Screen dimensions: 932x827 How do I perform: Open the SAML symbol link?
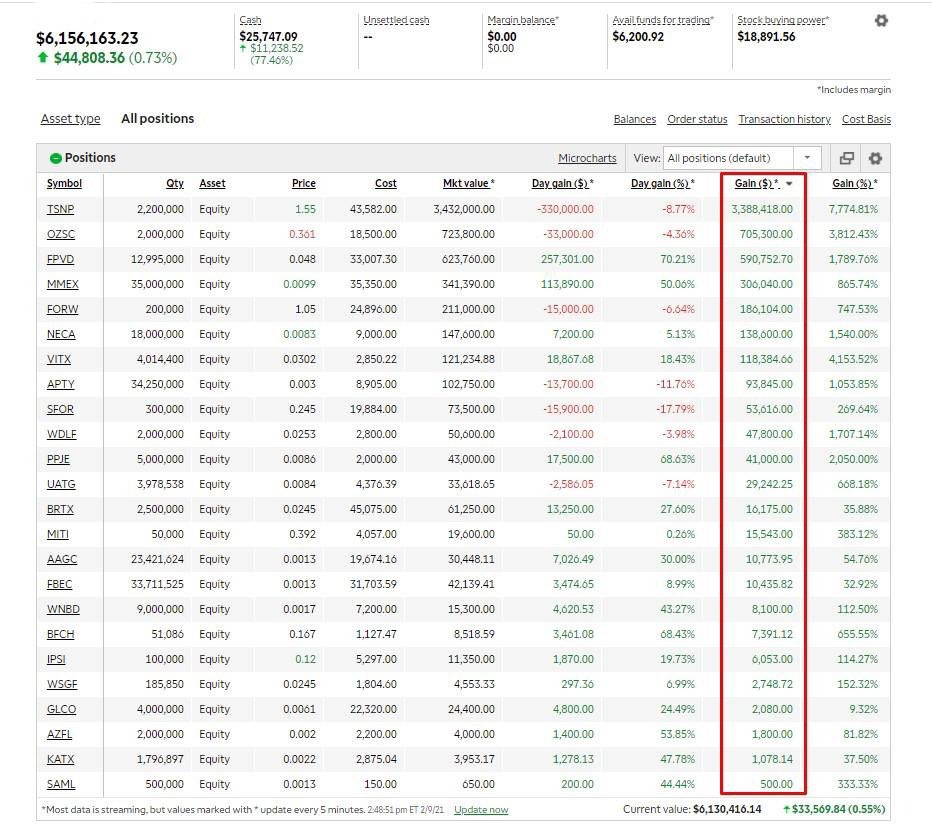(61, 784)
